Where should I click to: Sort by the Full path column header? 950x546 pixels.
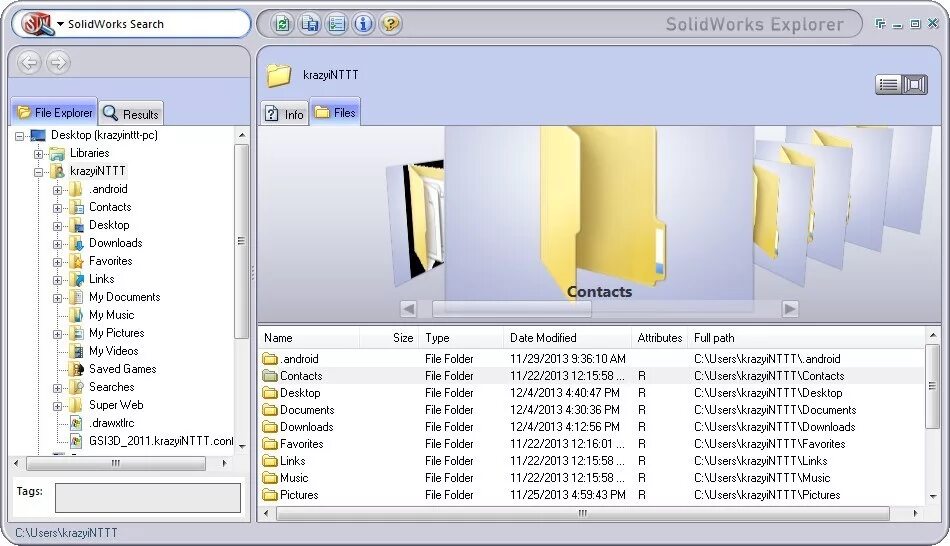806,338
